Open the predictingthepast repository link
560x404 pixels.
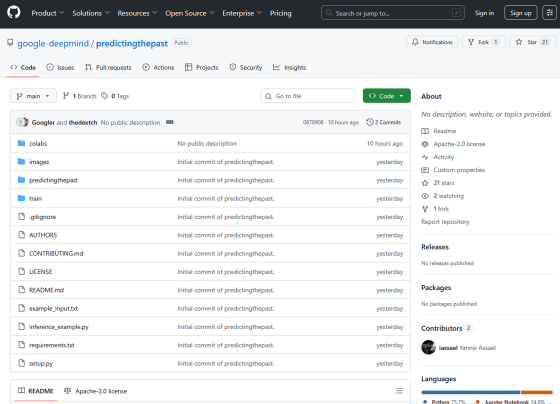pos(132,43)
